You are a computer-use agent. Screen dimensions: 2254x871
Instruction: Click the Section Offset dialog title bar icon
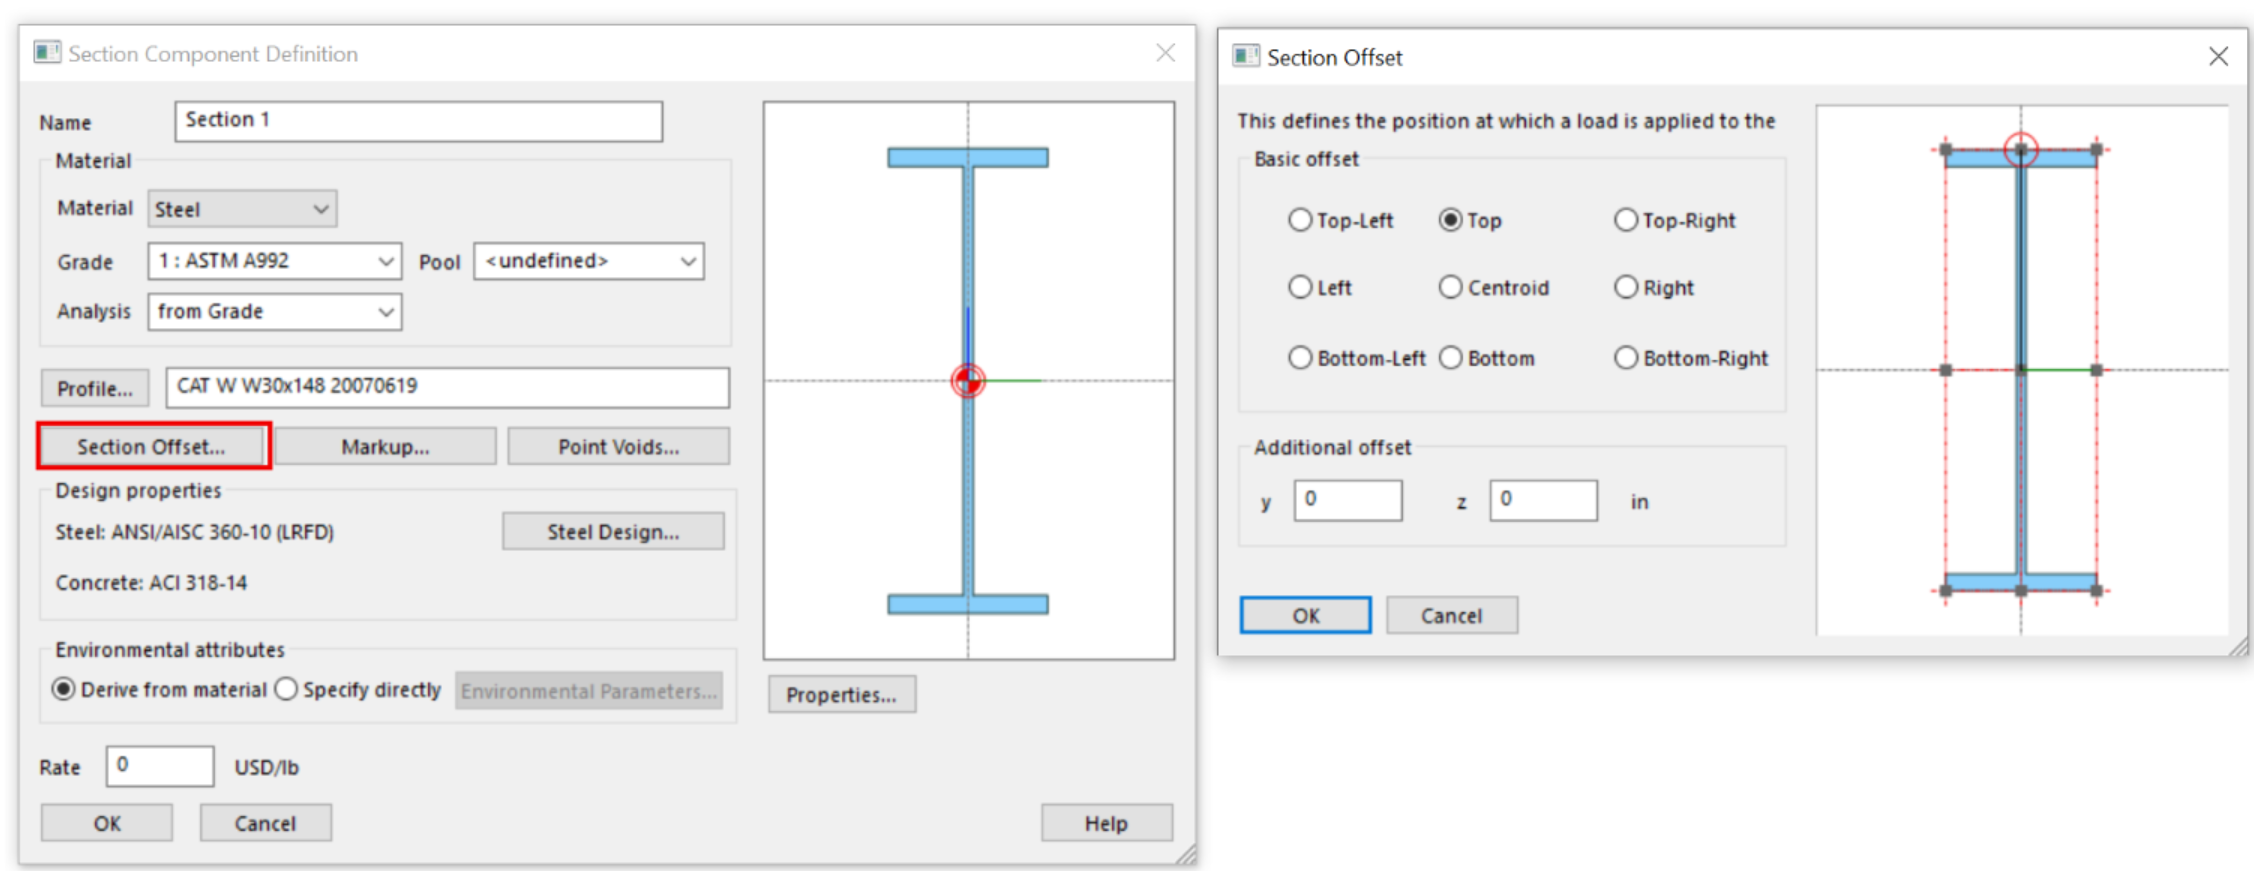pos(1245,57)
